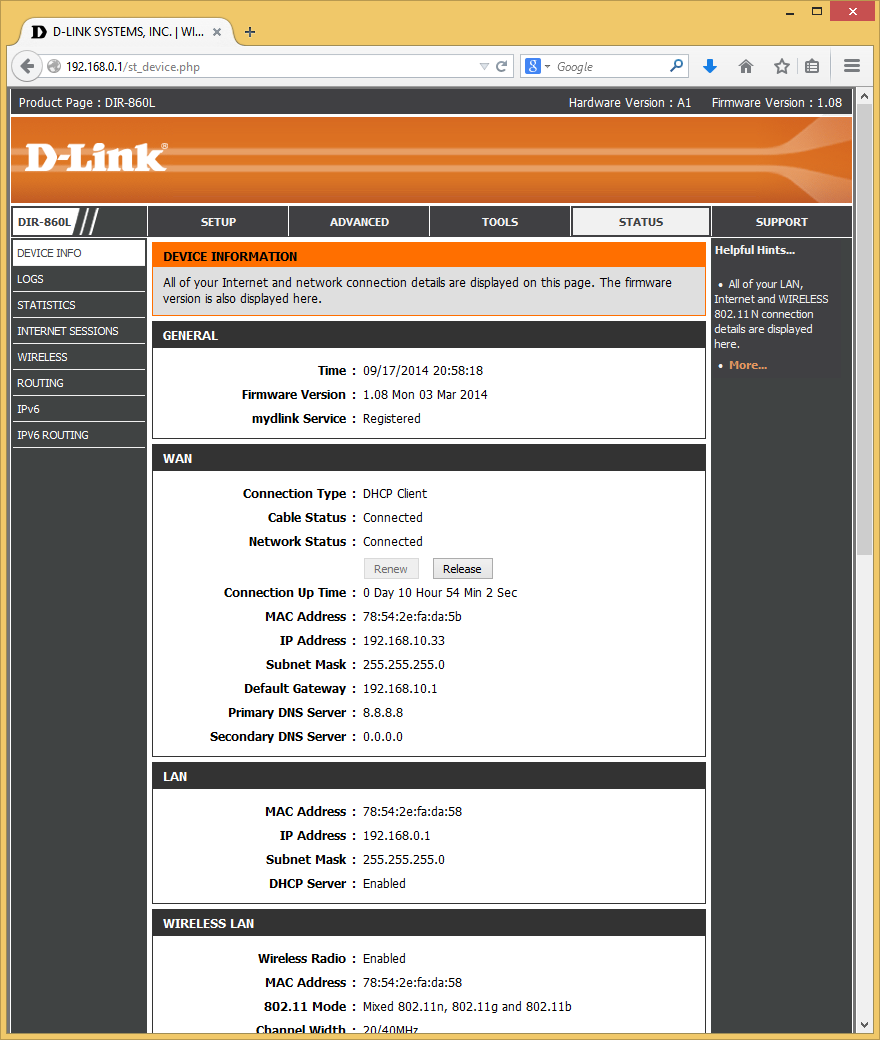Click the search magnifier icon
This screenshot has height=1040, width=880.
click(676, 66)
